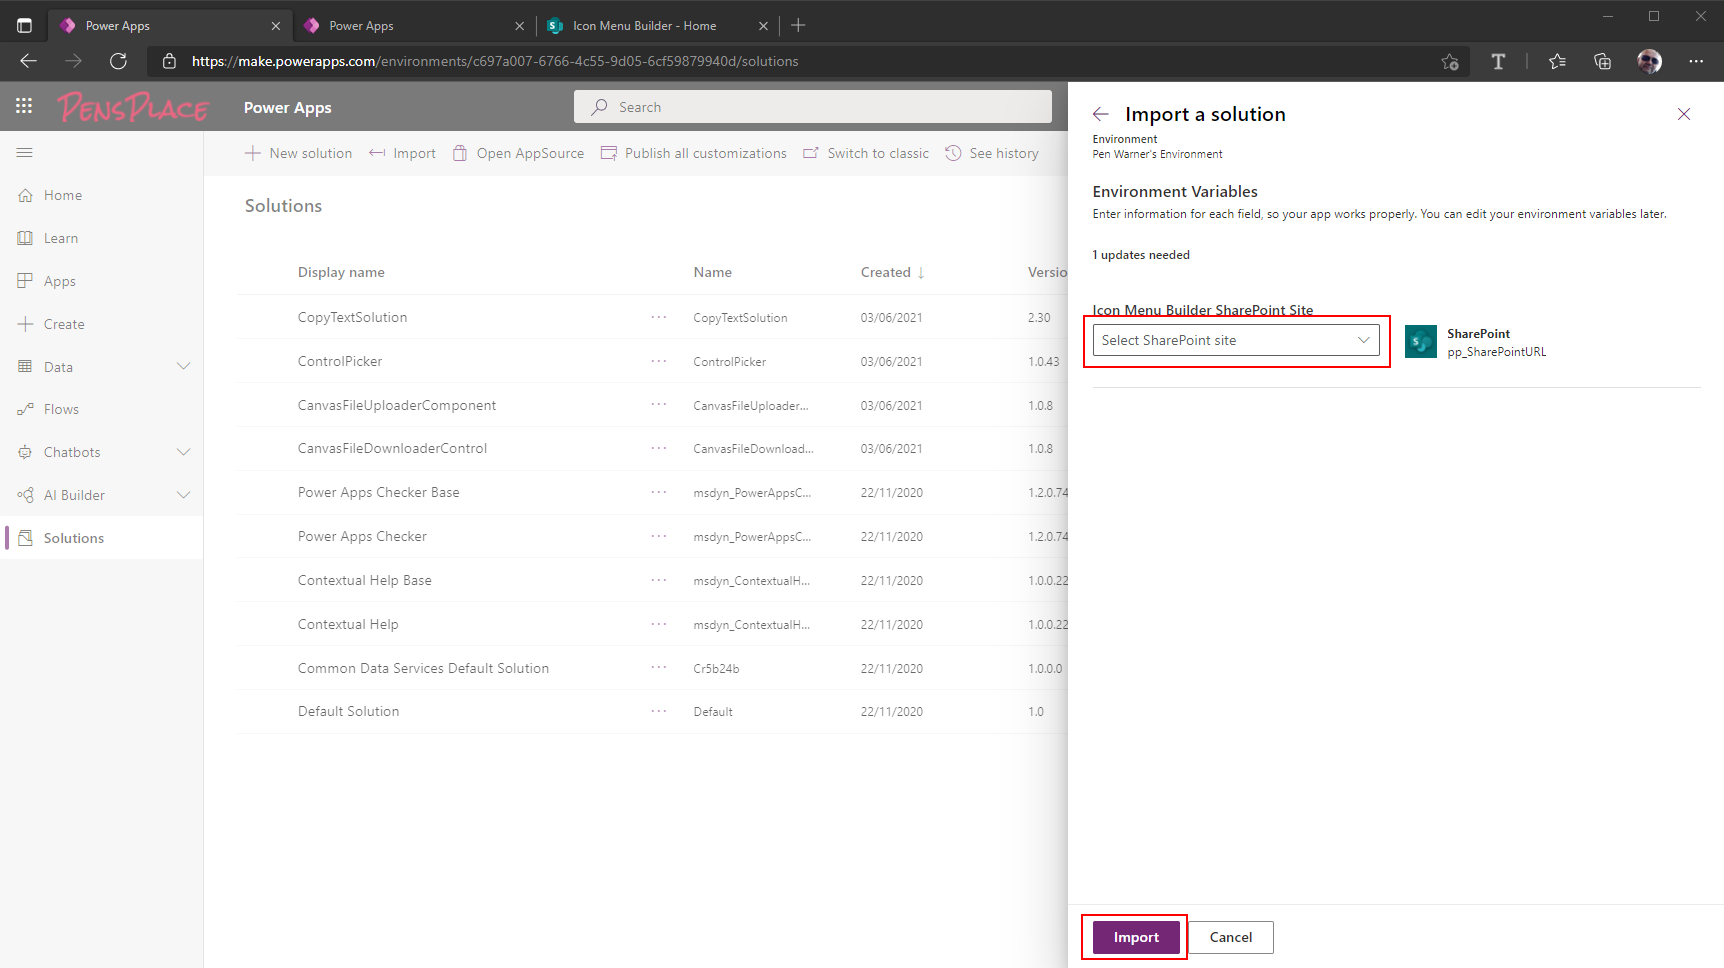Open more options for Power Apps Checker Base
1724x968 pixels.
pos(659,492)
